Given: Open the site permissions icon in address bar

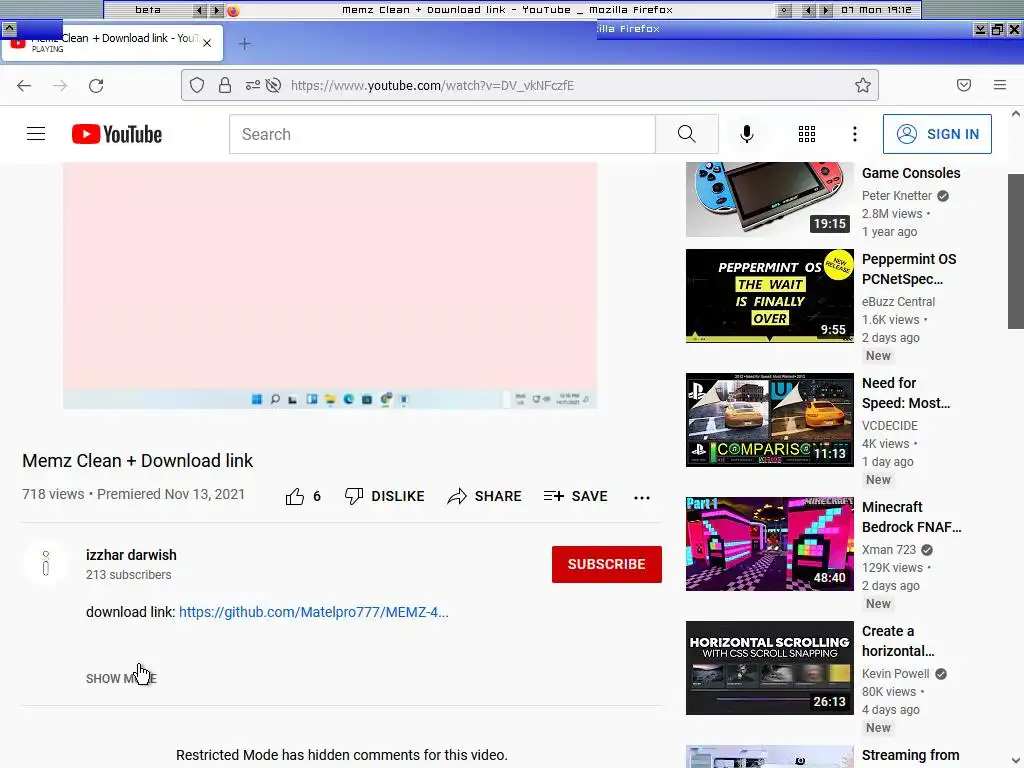Looking at the screenshot, I should click(252, 86).
